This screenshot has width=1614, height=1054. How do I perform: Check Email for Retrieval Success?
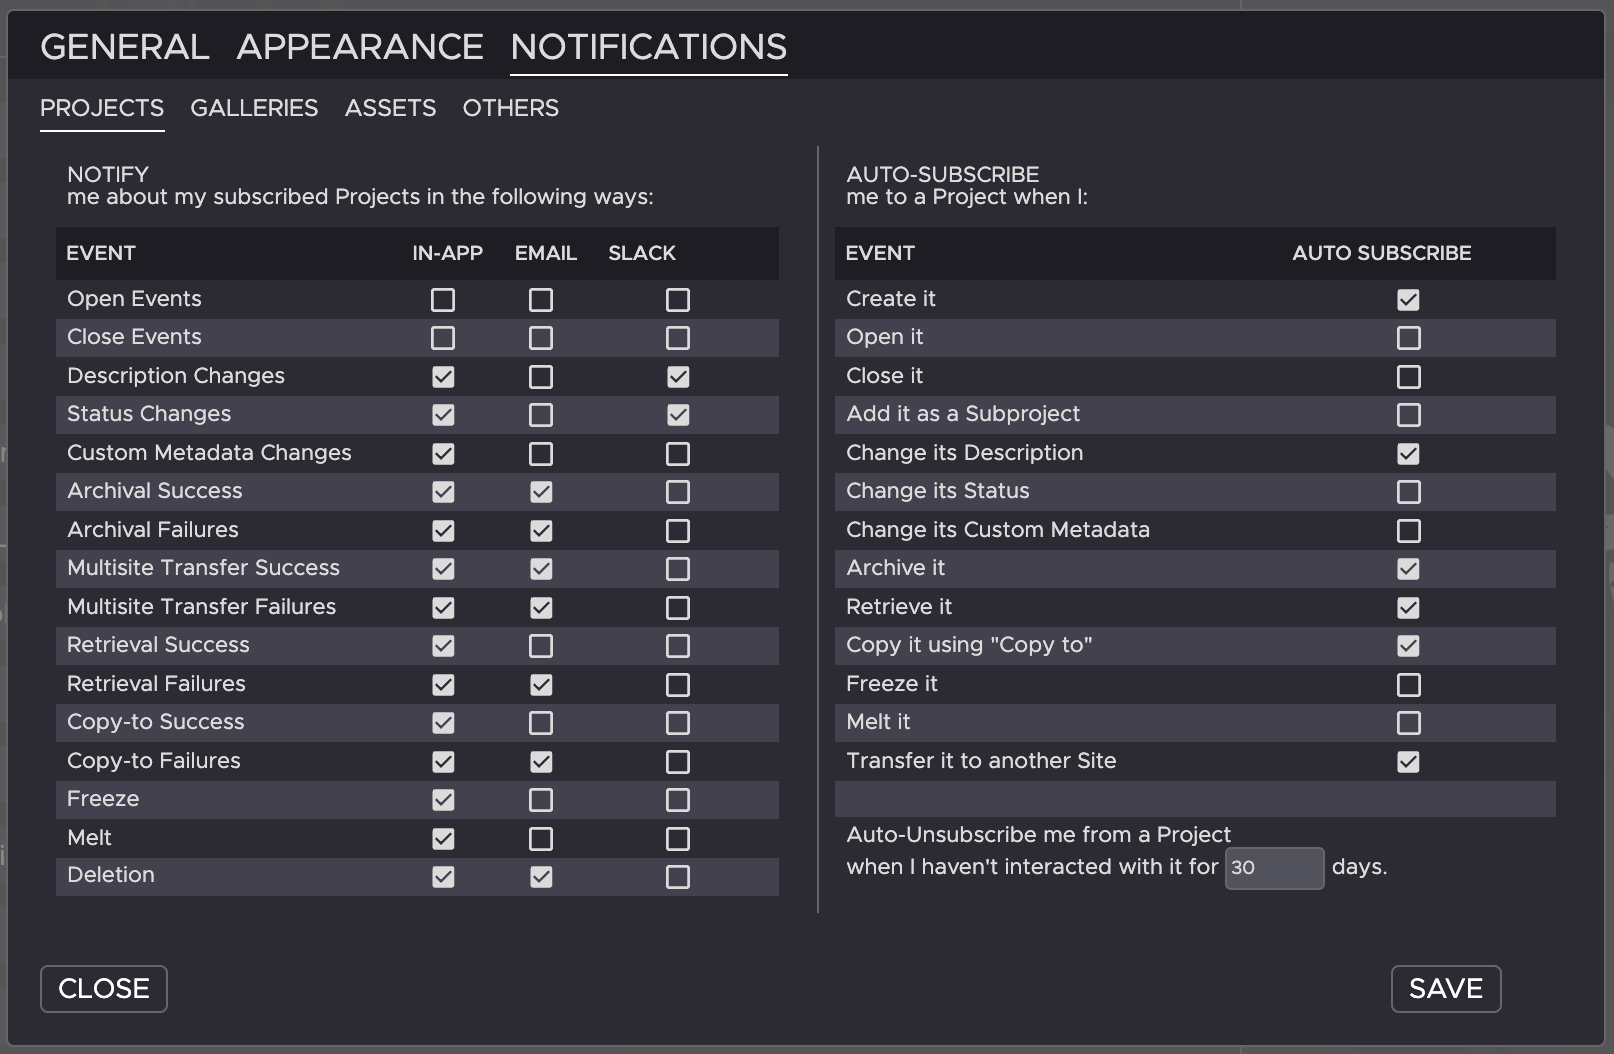[541, 646]
